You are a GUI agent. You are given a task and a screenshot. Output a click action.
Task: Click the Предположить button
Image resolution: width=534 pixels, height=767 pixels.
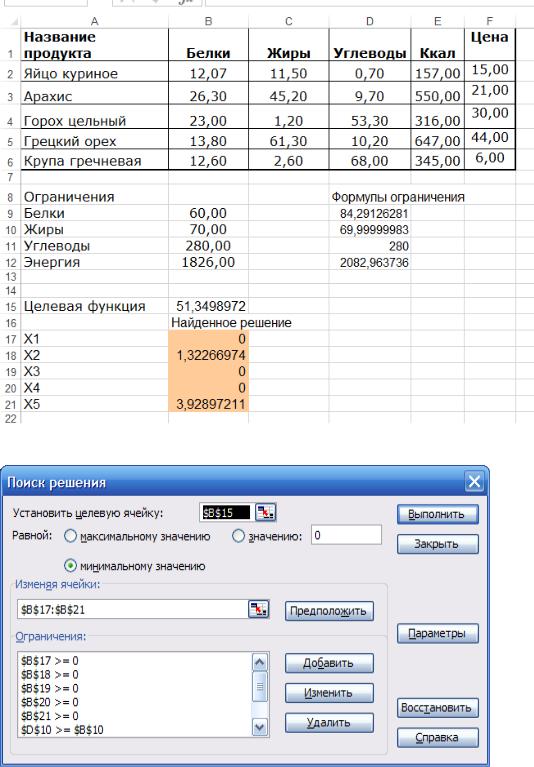(x=329, y=611)
